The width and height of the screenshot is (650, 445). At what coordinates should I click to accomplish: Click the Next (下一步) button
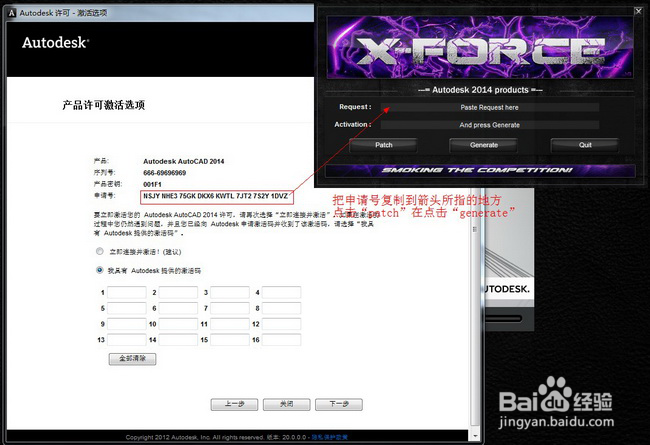(339, 404)
